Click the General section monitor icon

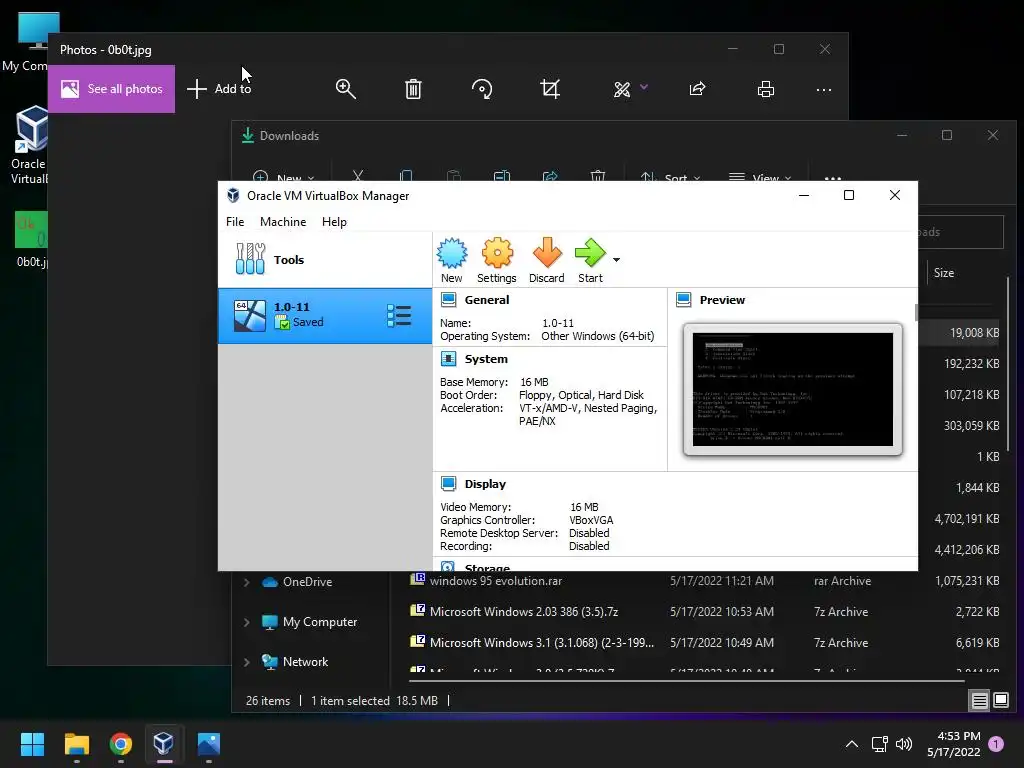click(449, 300)
